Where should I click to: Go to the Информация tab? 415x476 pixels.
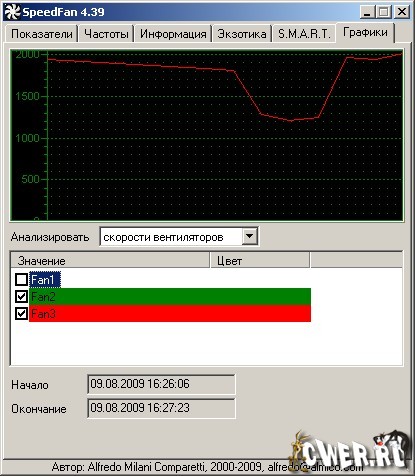(173, 34)
